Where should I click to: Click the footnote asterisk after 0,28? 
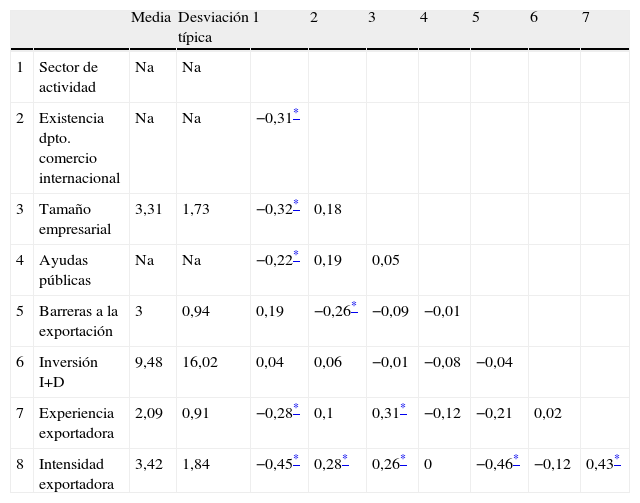pos(345,461)
